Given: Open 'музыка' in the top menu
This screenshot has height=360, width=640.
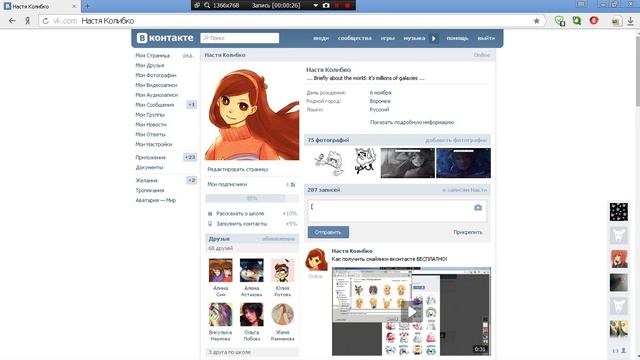Looking at the screenshot, I should coord(414,38).
